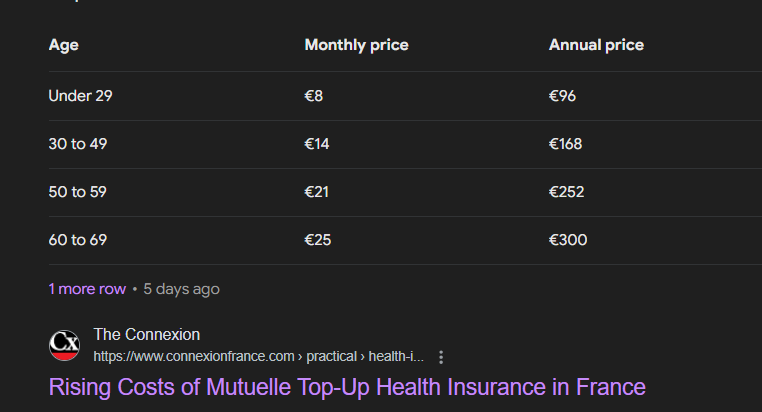Select the €21 monthly price cell
The width and height of the screenshot is (762, 412).
pos(317,192)
